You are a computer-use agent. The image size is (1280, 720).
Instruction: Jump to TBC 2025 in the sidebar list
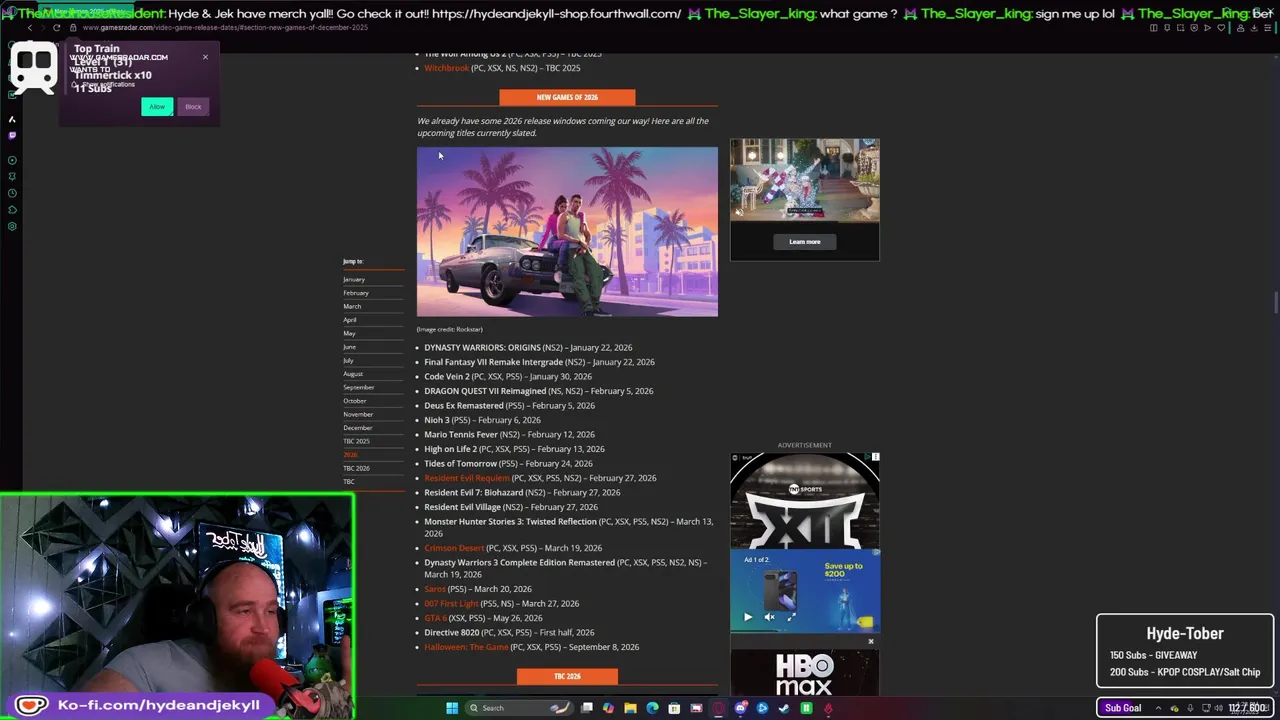(x=356, y=441)
